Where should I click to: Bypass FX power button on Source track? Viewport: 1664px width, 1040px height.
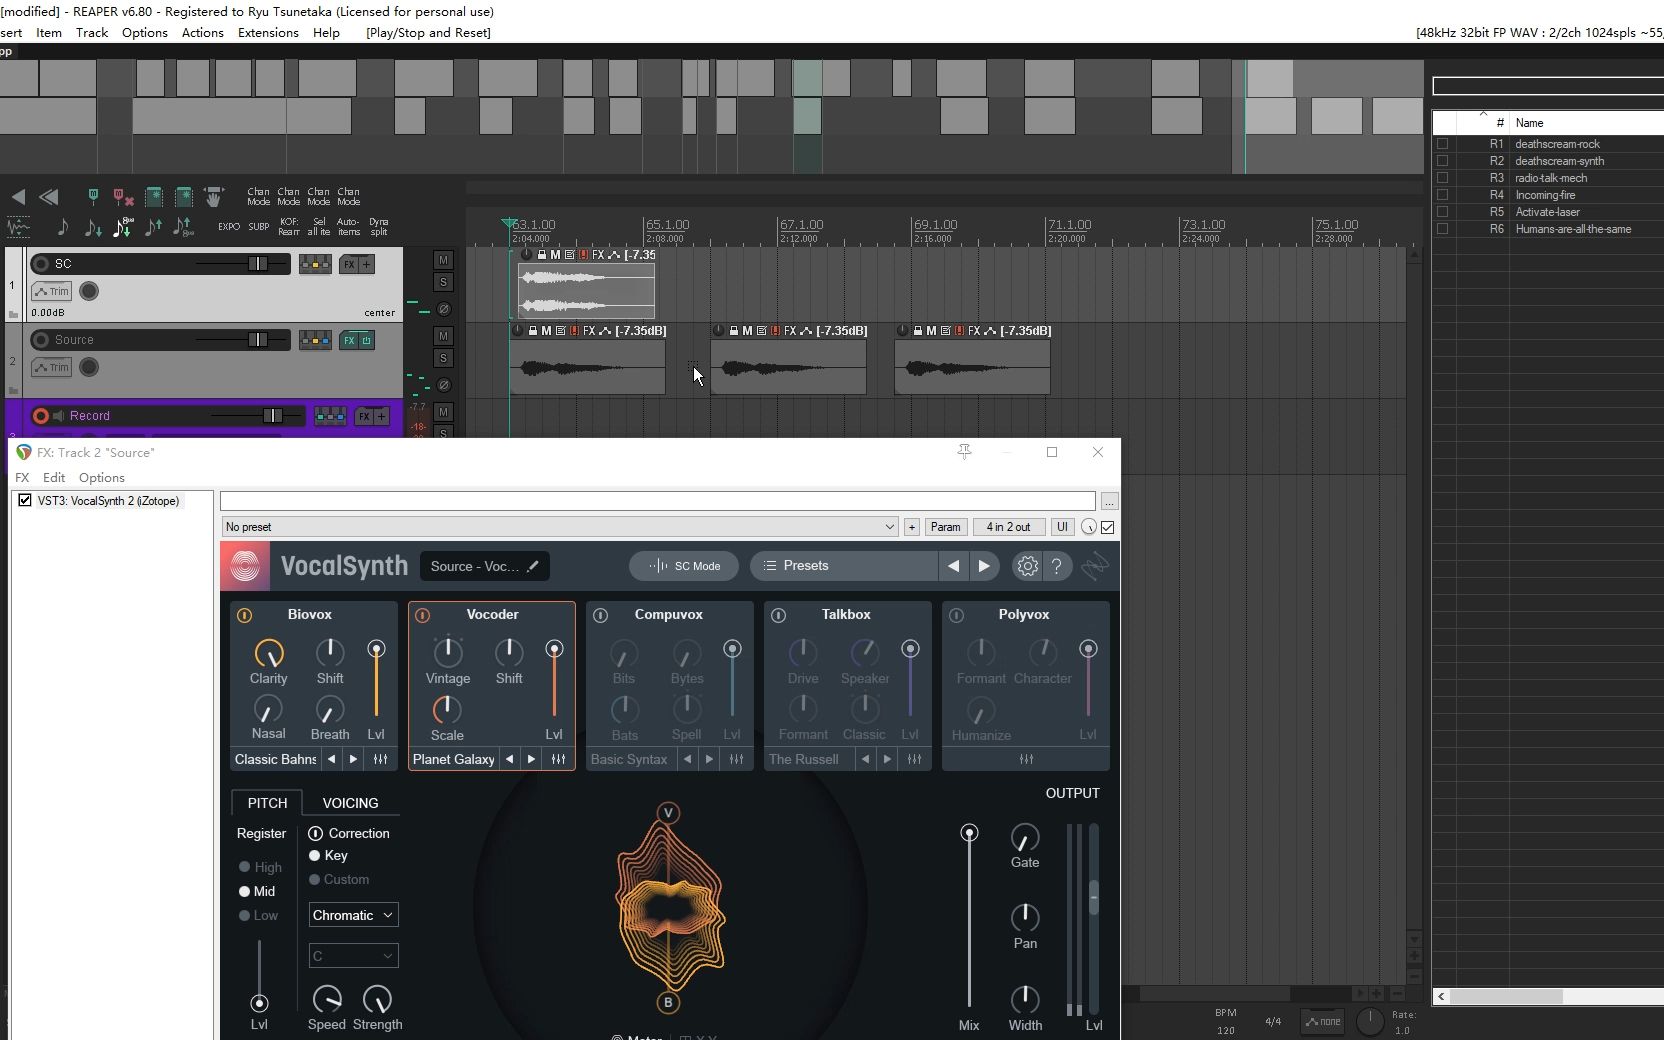(366, 340)
